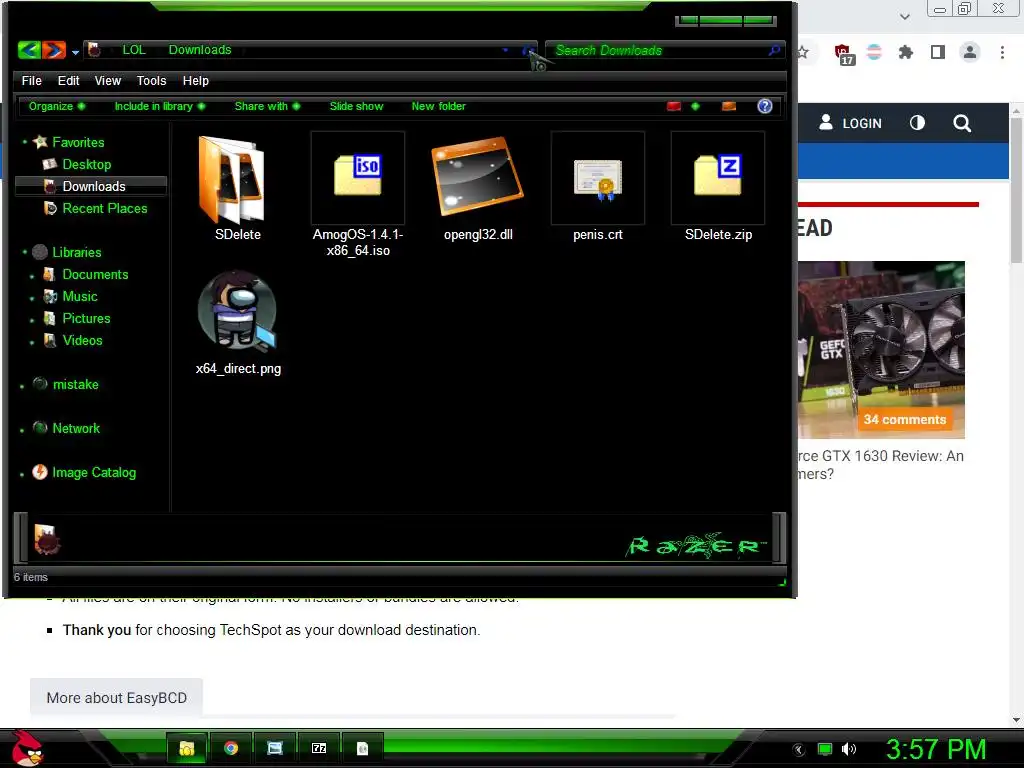Screen dimensions: 1024x768
Task: Click the Chrome extensions puzzle icon
Action: [x=905, y=52]
